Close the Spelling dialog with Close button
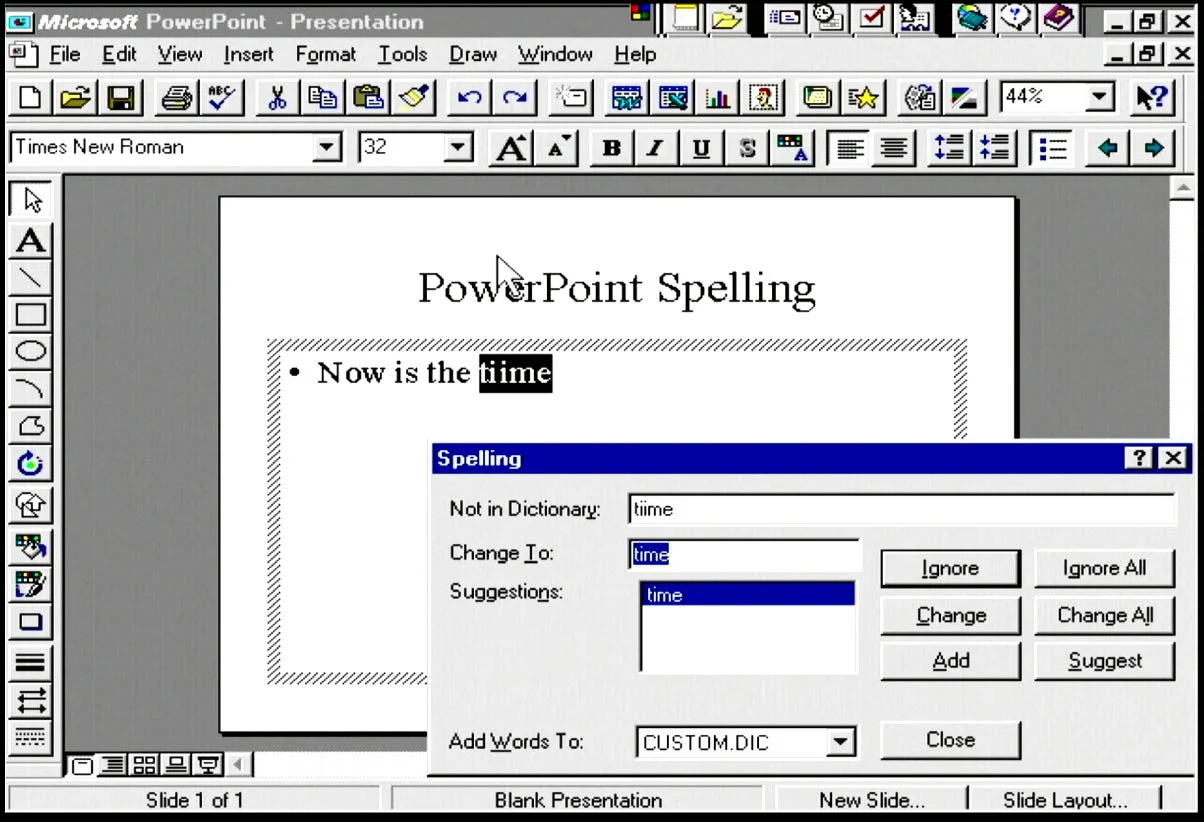1204x822 pixels. pos(950,740)
